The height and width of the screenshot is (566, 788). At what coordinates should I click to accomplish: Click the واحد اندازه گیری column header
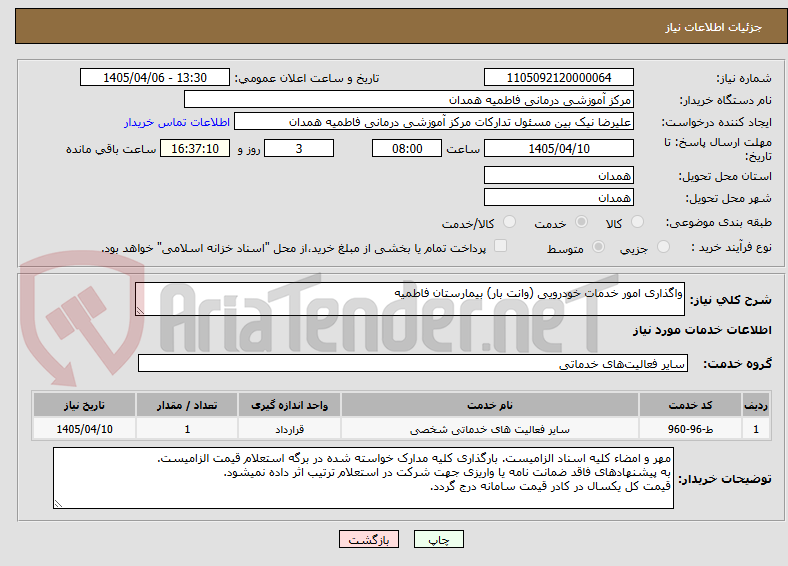pos(289,405)
